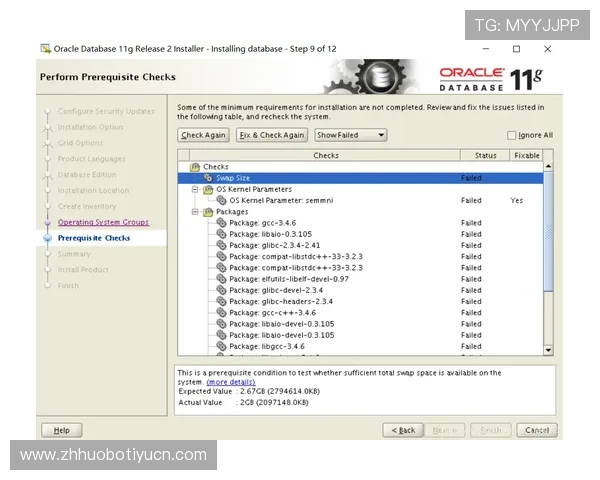This screenshot has width=600, height=480.
Task: Select Package: gcc-3.4.6 row text
Action: point(262,223)
